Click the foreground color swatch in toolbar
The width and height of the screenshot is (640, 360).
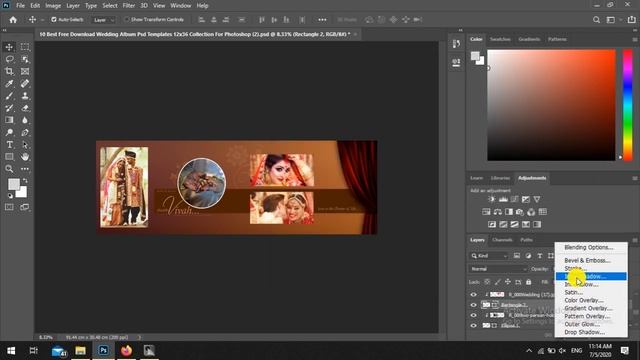coord(14,184)
